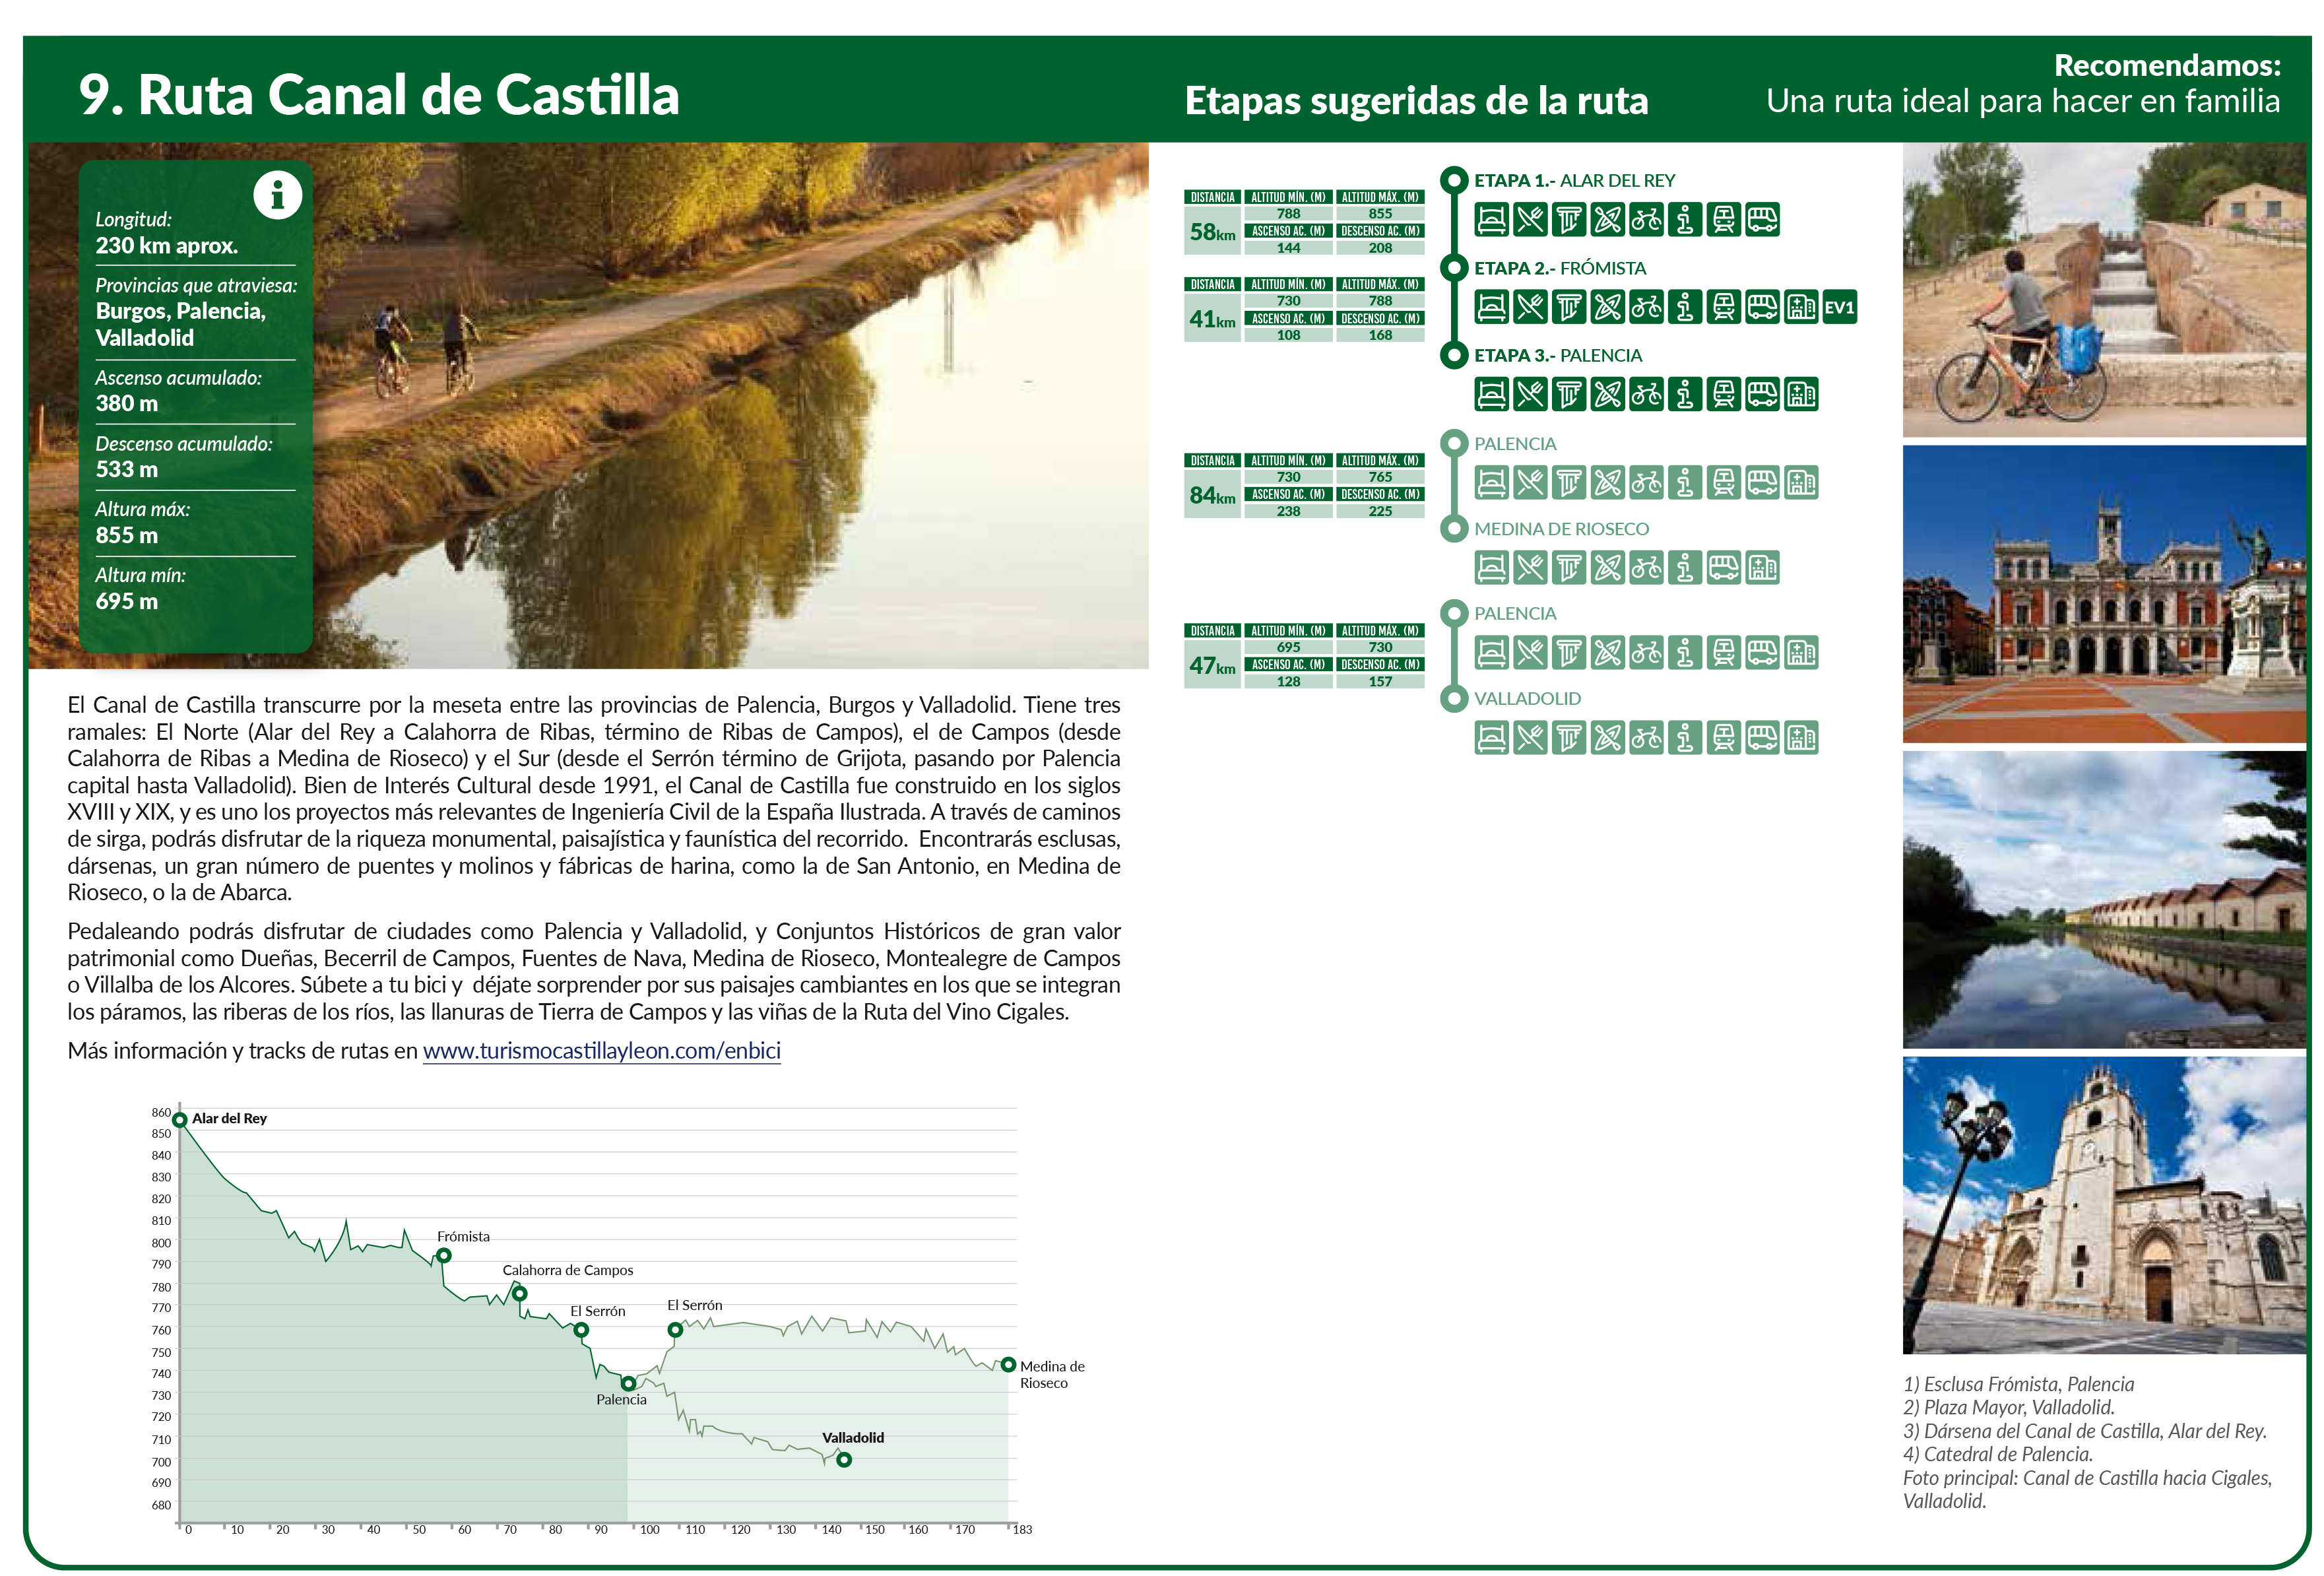Click the hospital icon under Medina de Rioseco
This screenshot has height=1576, width=2324.
1763,568
